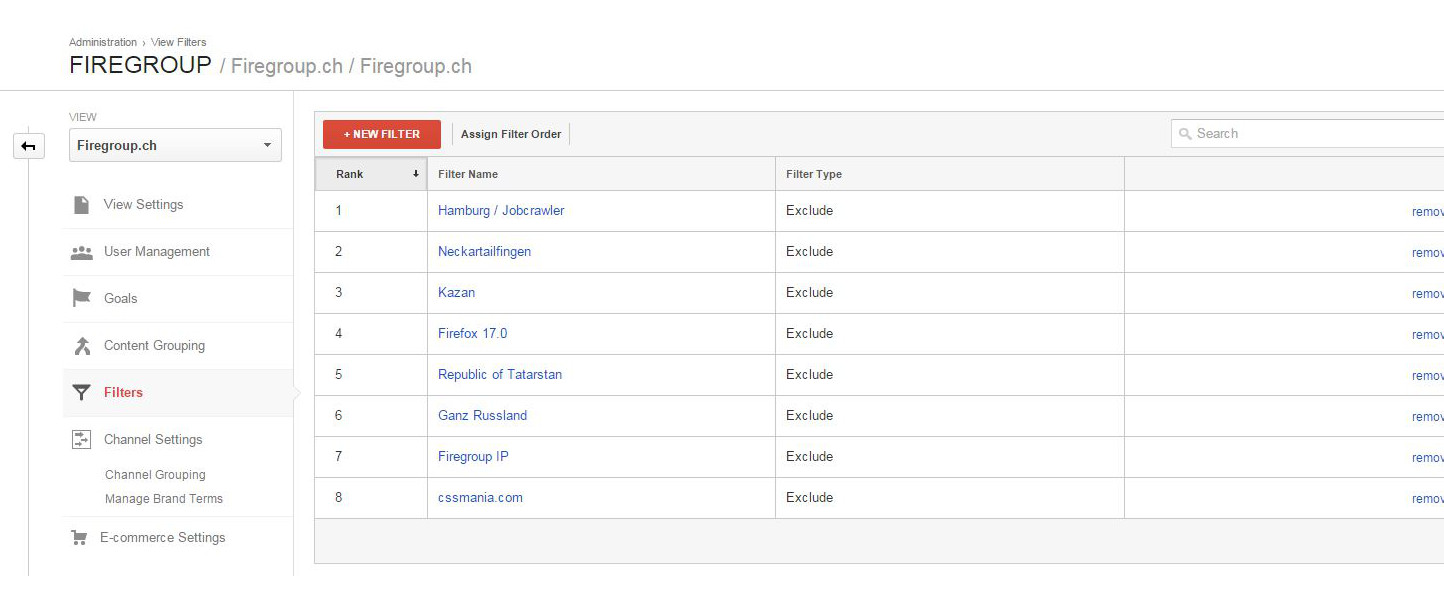
Task: Click the FIREGROUP account title
Action: 140,66
